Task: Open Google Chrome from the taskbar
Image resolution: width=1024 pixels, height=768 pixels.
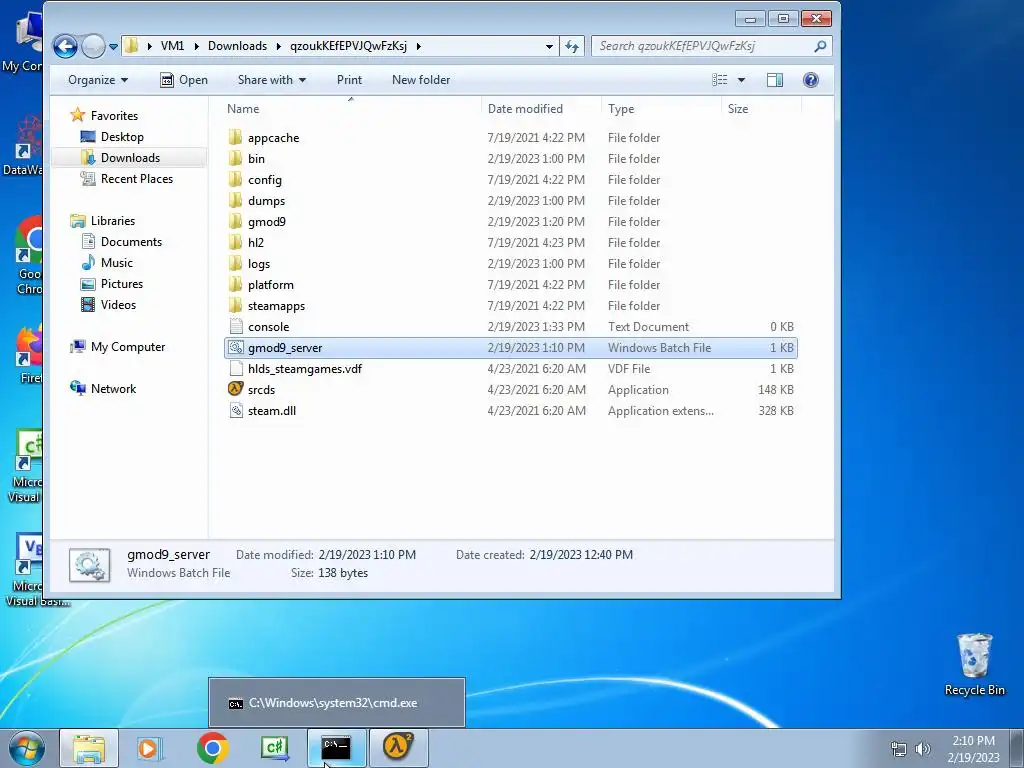Action: pos(212,748)
